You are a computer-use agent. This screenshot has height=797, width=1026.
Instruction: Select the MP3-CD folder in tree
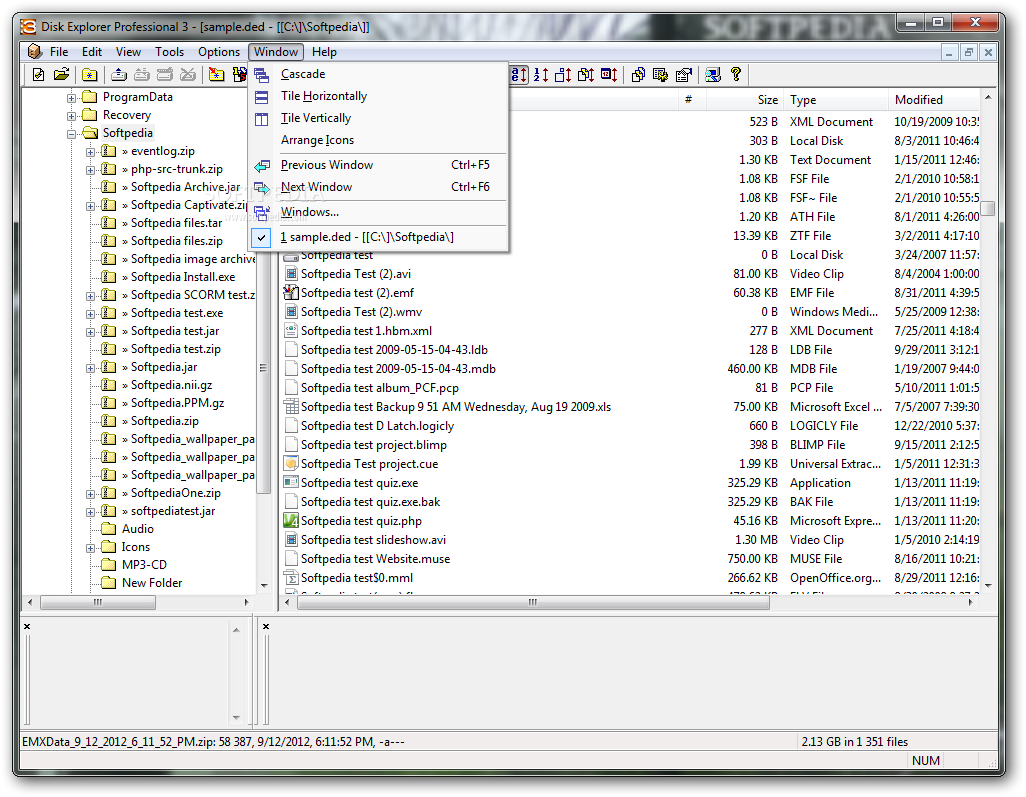[144, 565]
